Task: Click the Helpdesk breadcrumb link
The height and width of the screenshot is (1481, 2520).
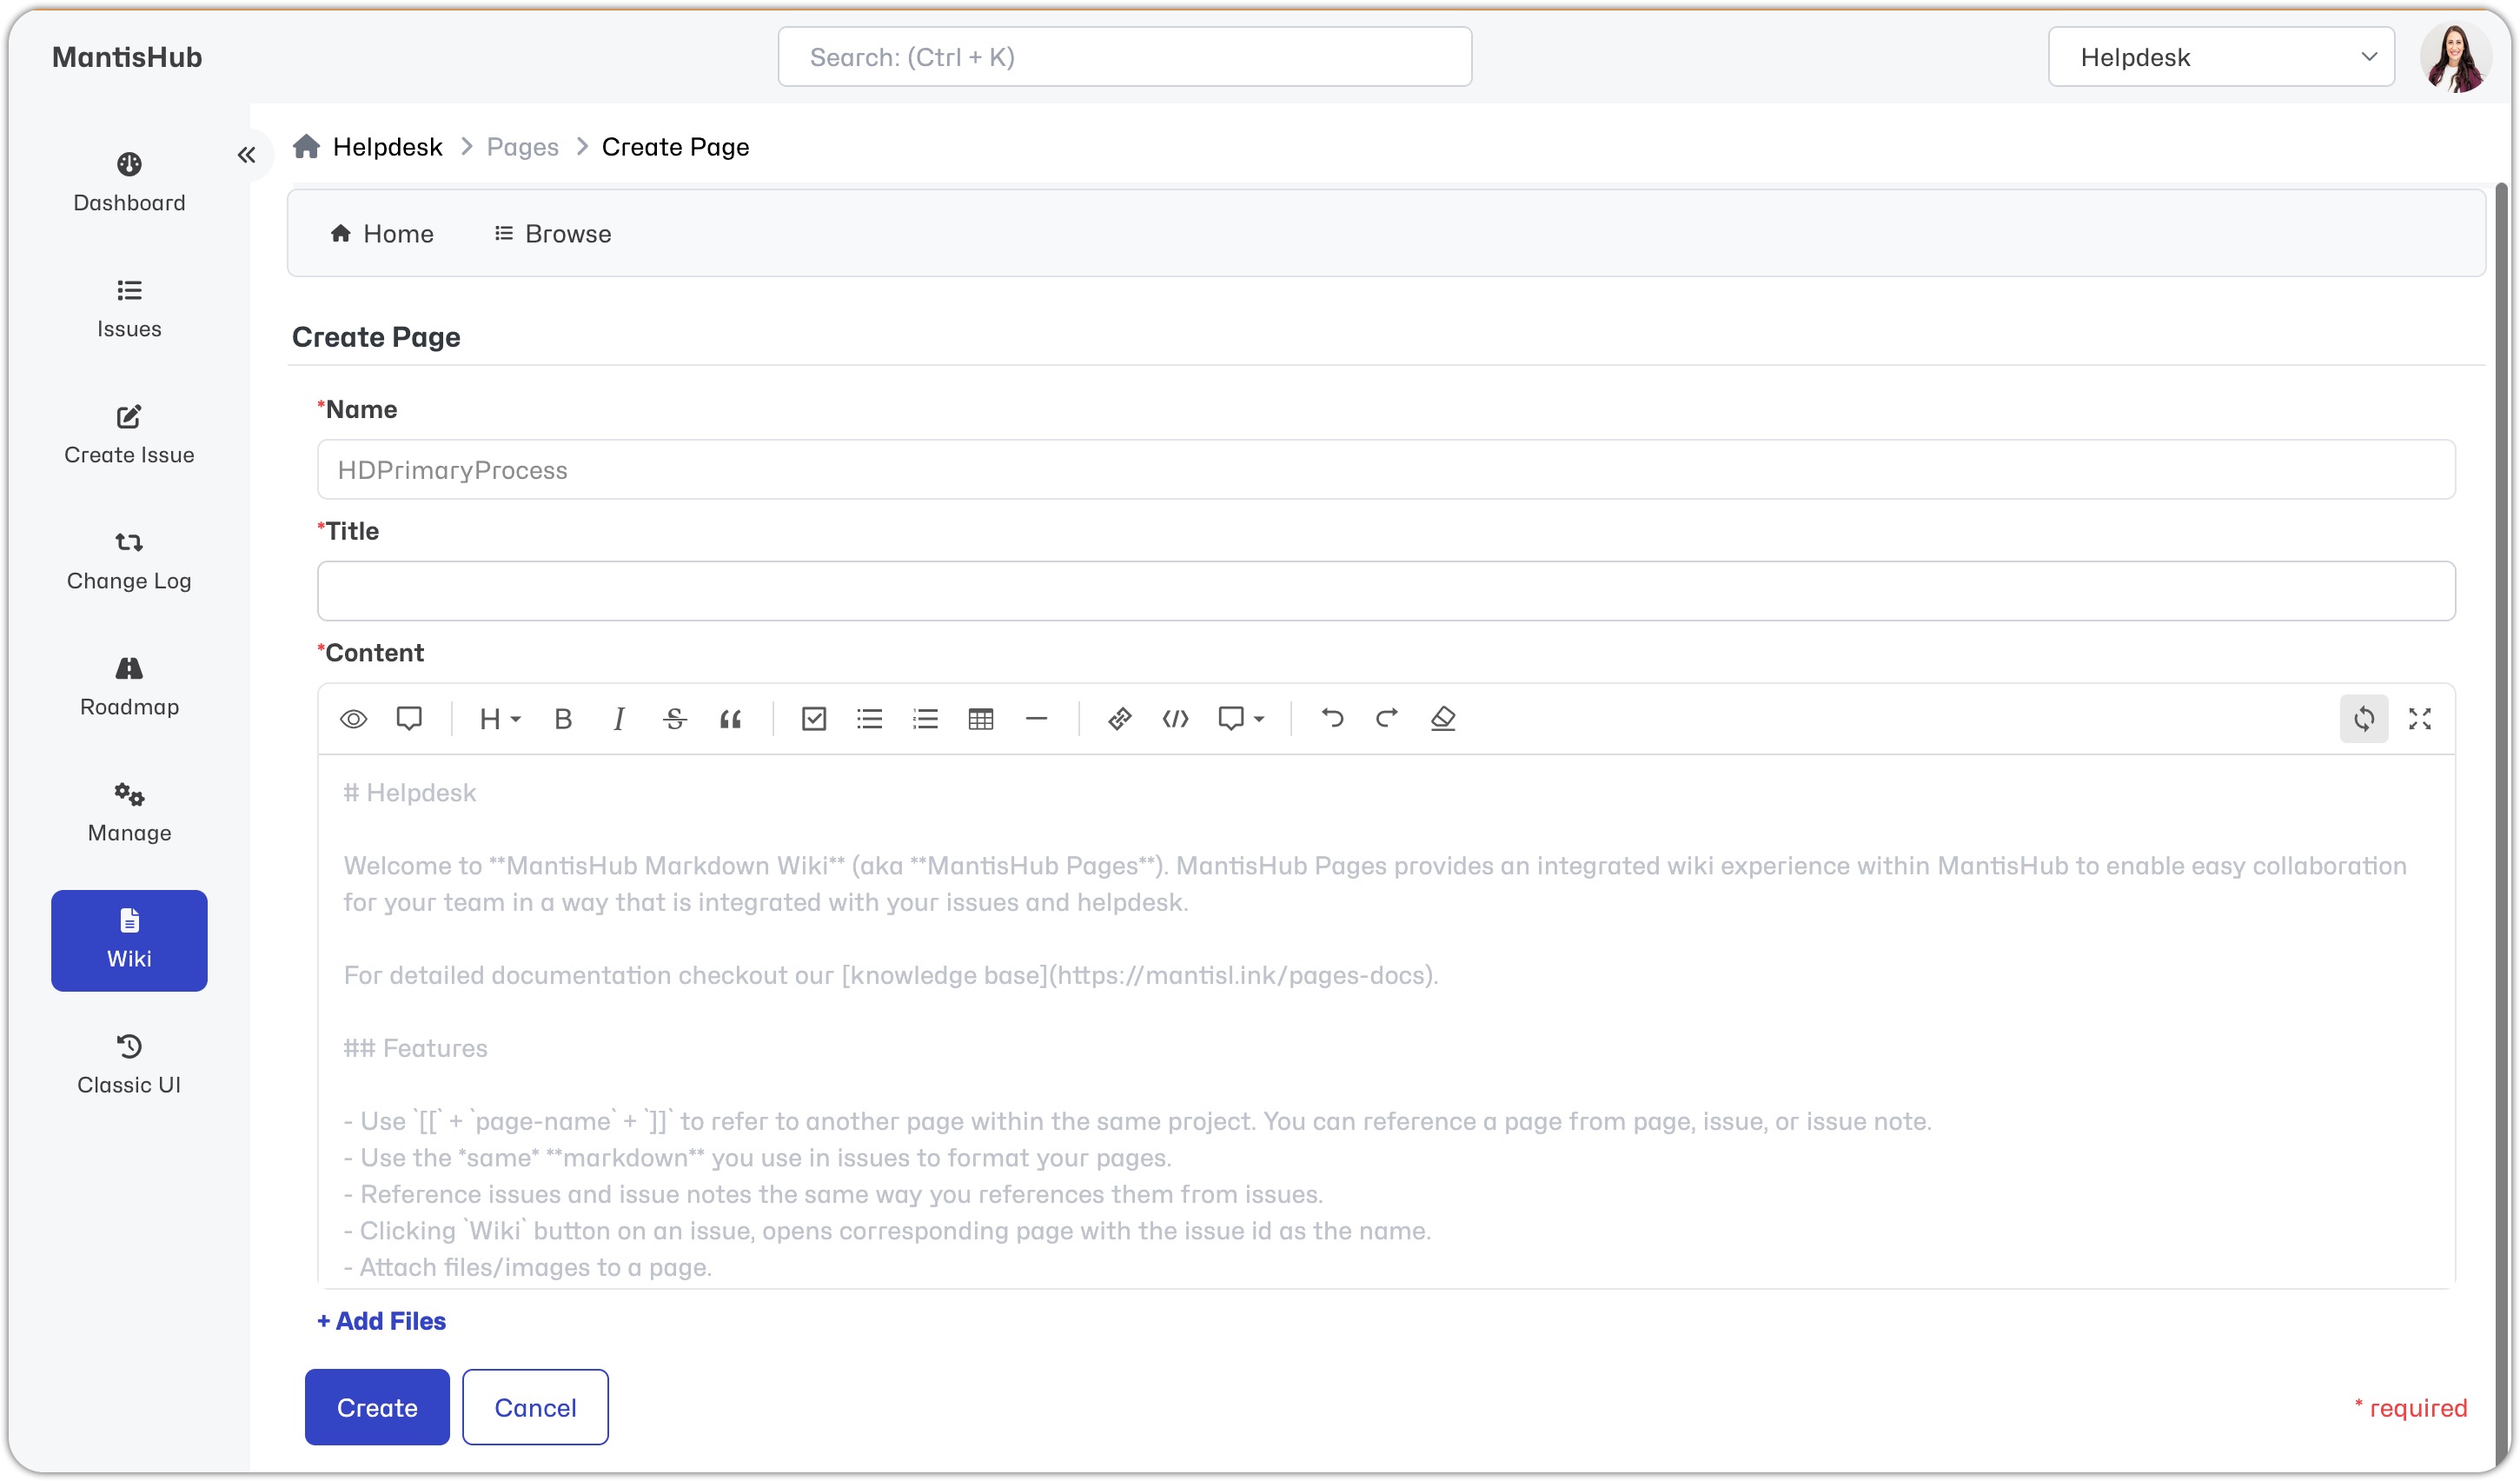Action: click(387, 147)
